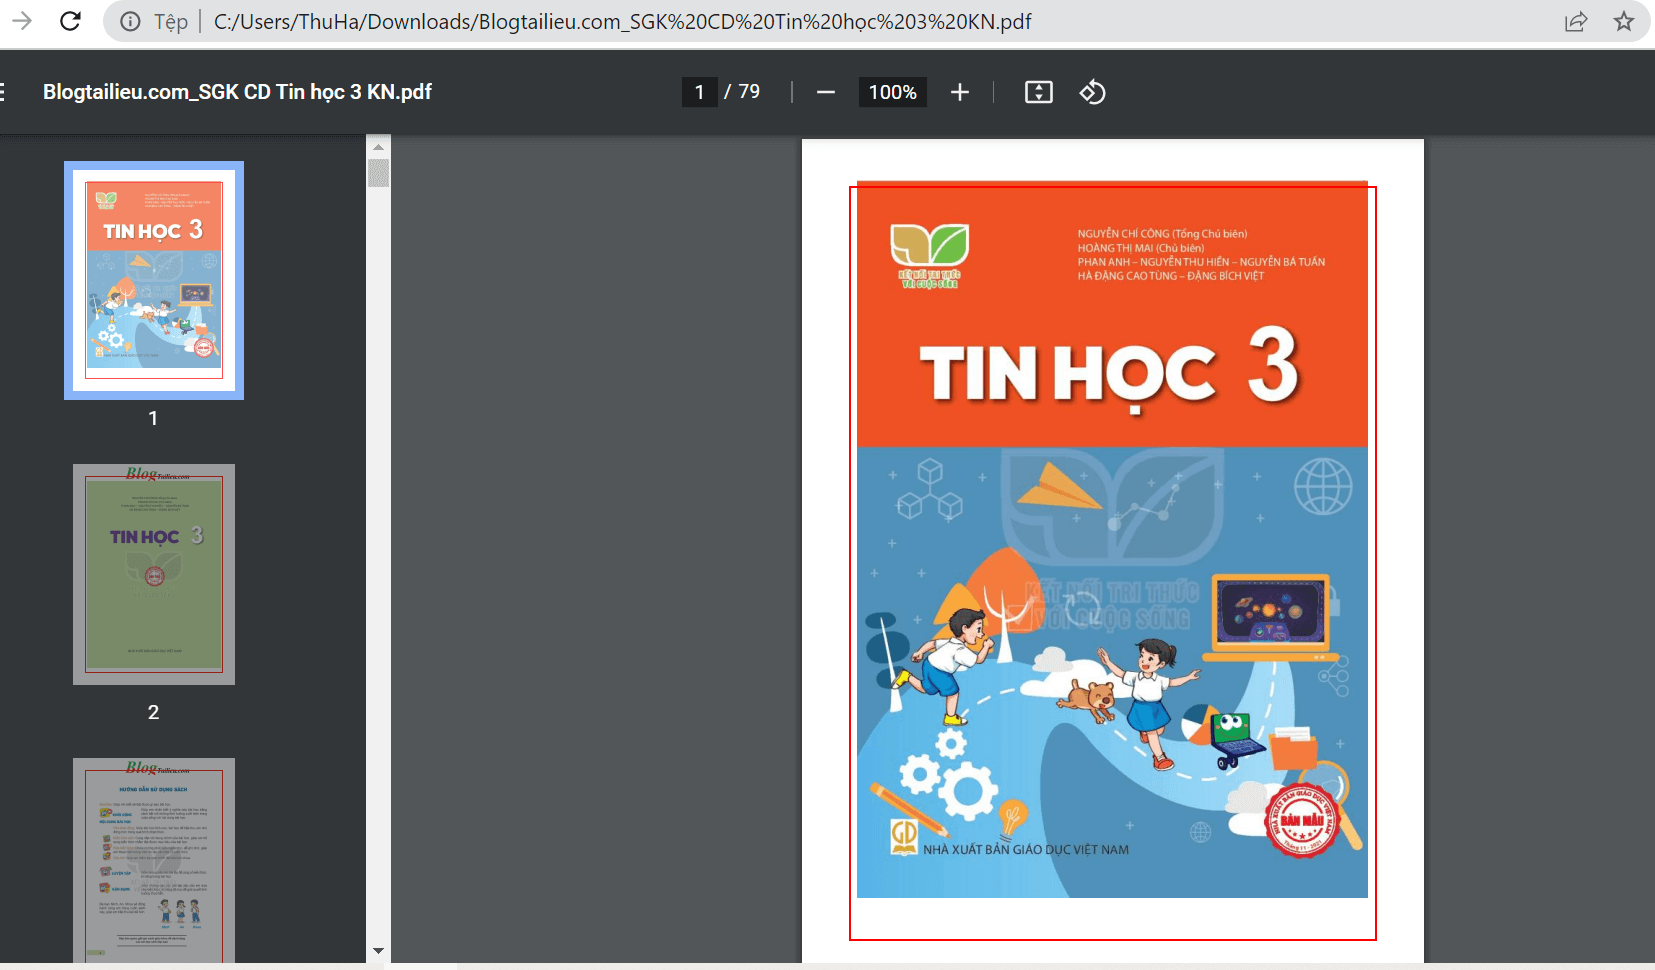This screenshot has height=970, width=1655.
Task: Click the thumbnail label number 2
Action: pyautogui.click(x=153, y=712)
